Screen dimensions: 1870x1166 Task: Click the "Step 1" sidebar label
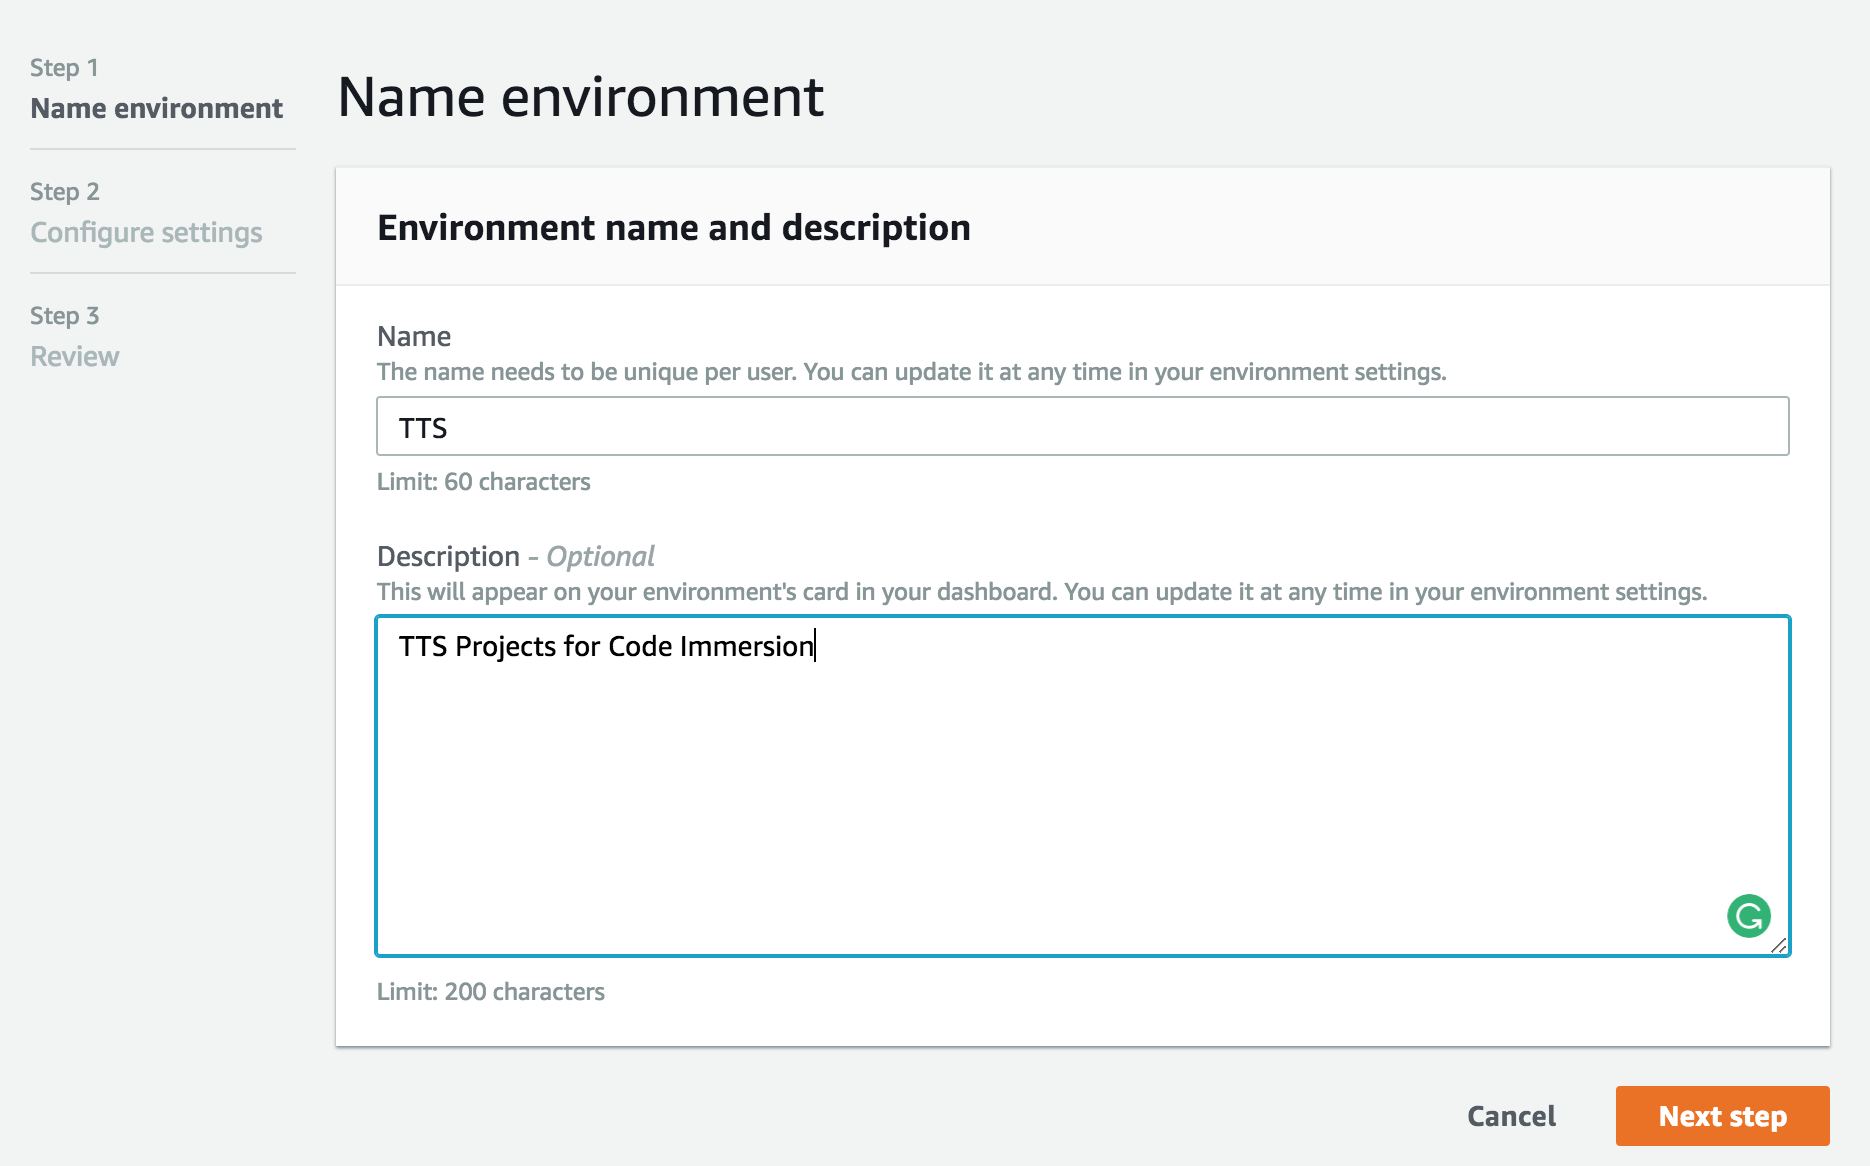[64, 68]
